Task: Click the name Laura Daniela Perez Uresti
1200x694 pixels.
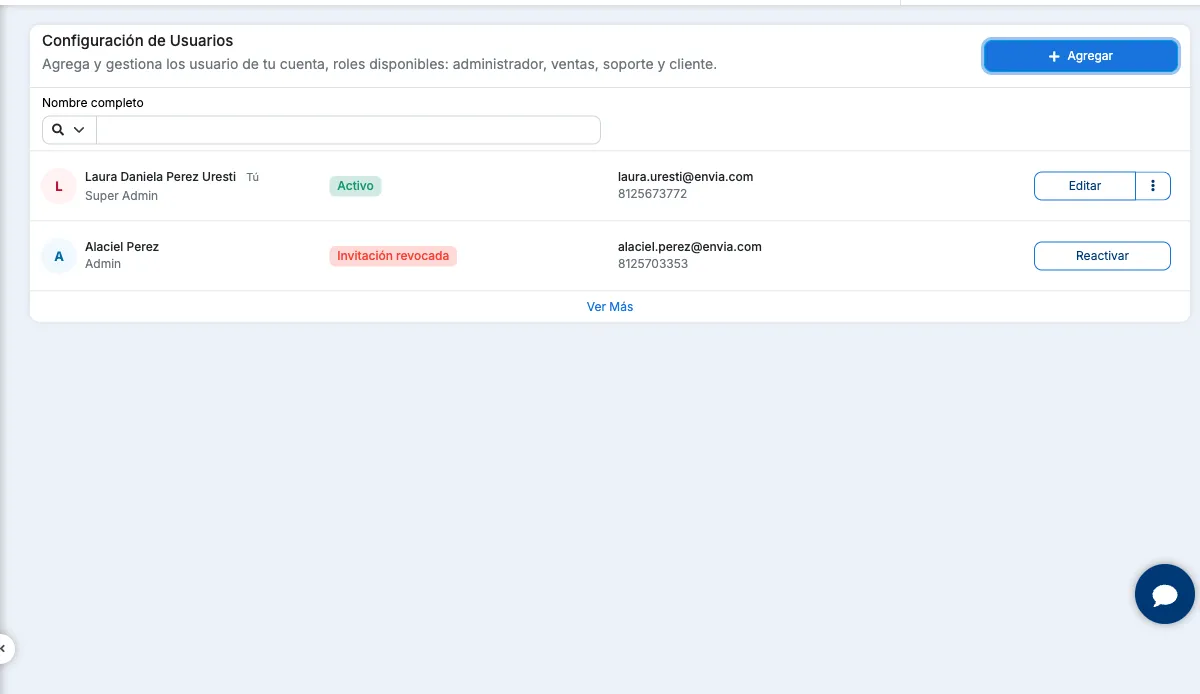Action: pyautogui.click(x=160, y=177)
